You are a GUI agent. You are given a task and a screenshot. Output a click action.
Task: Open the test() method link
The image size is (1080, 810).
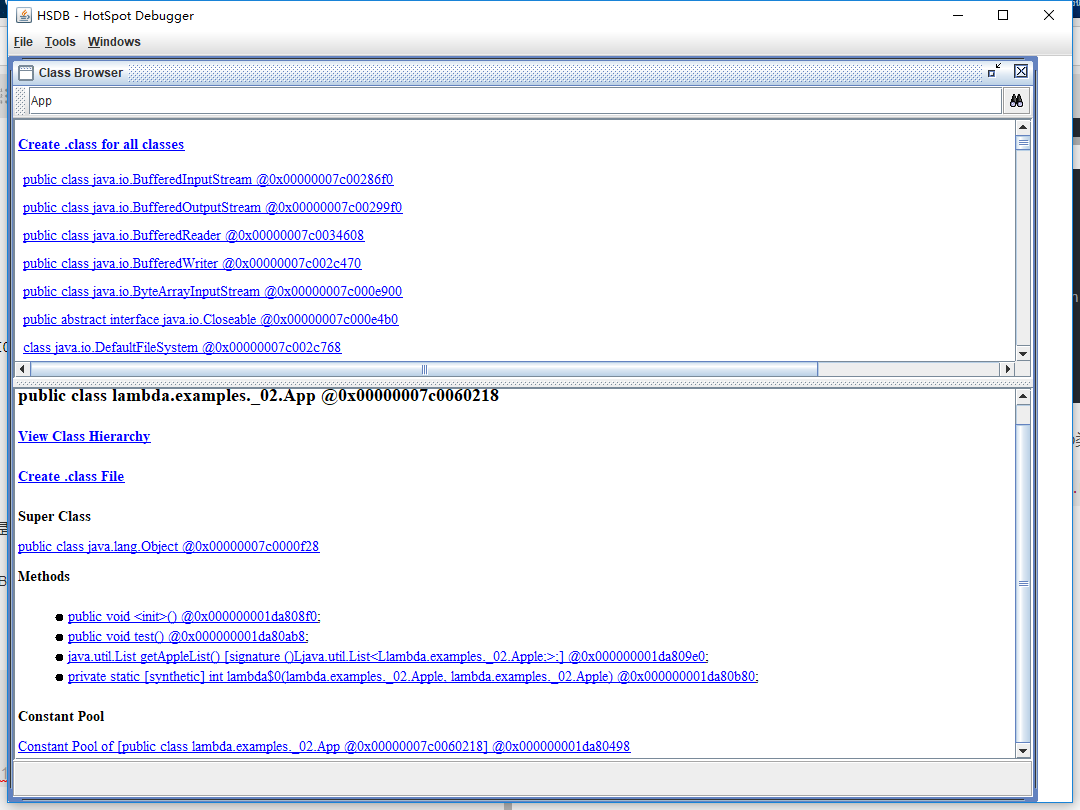(x=188, y=636)
